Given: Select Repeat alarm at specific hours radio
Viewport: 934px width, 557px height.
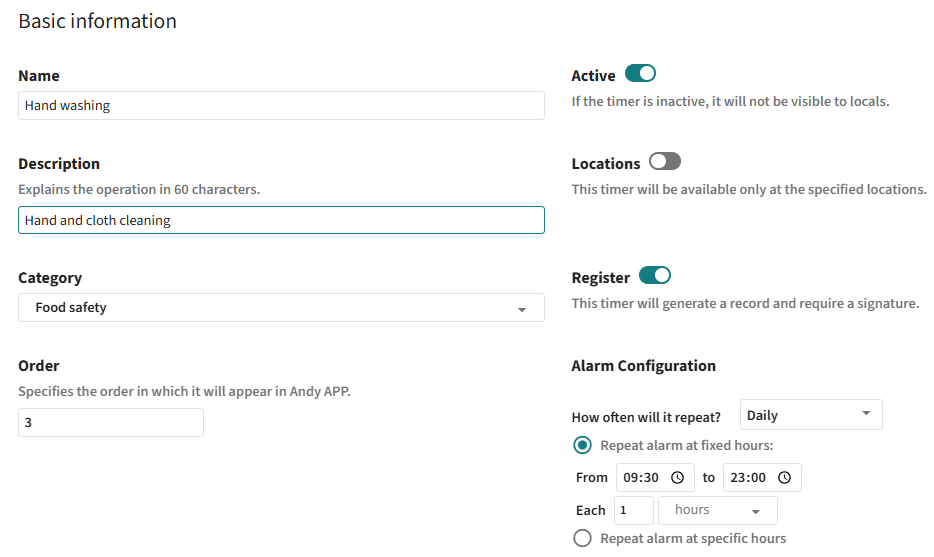Looking at the screenshot, I should pos(582,538).
